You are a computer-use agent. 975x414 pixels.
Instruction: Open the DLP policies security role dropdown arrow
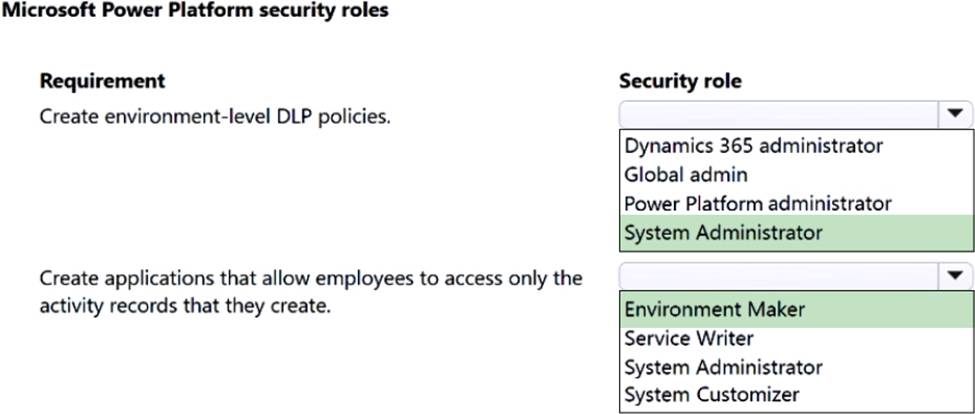955,114
